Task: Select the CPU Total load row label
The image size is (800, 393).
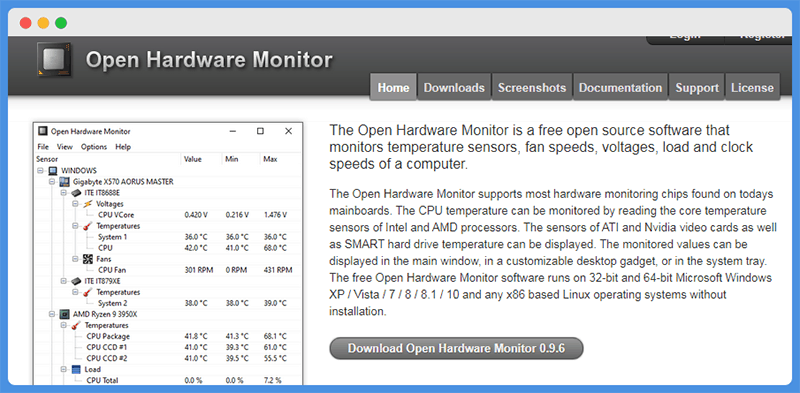Action: [103, 380]
